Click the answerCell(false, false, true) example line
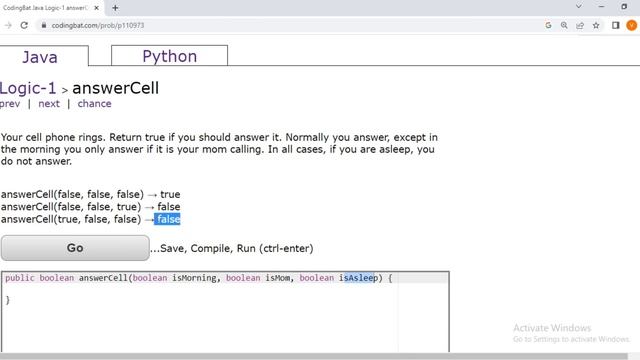This screenshot has height=360, width=640. pyautogui.click(x=91, y=207)
